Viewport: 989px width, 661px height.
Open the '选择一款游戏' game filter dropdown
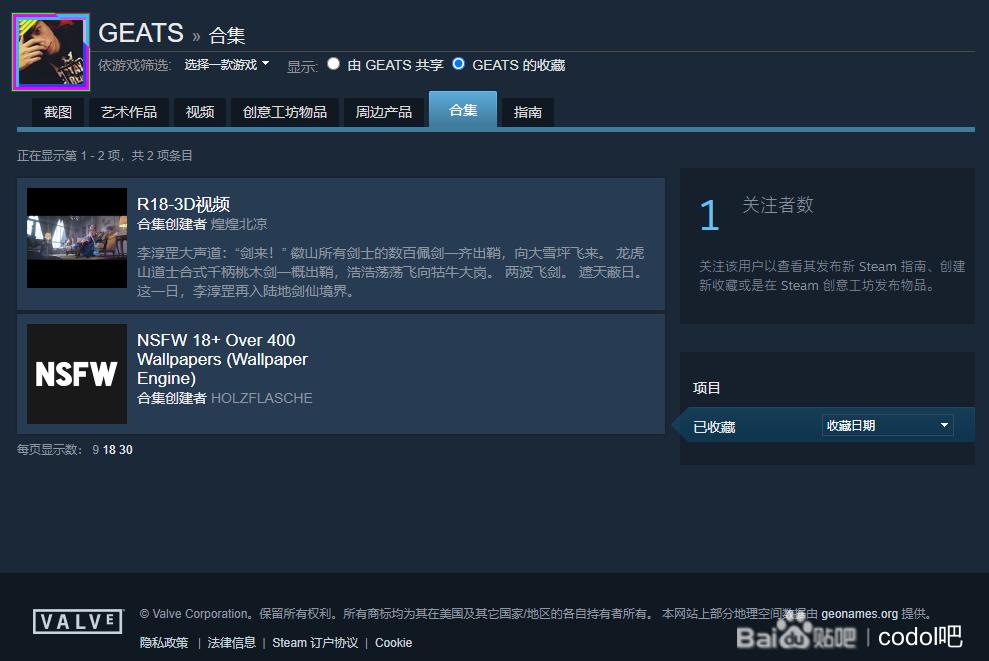pyautogui.click(x=226, y=64)
